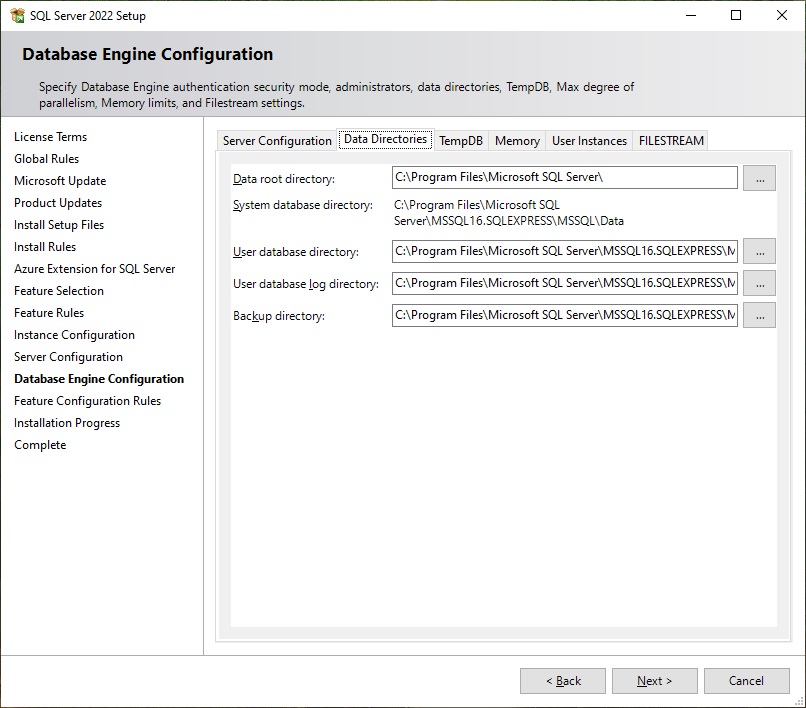The image size is (806, 708).
Task: Go to the User Instances tab
Action: pyautogui.click(x=589, y=141)
